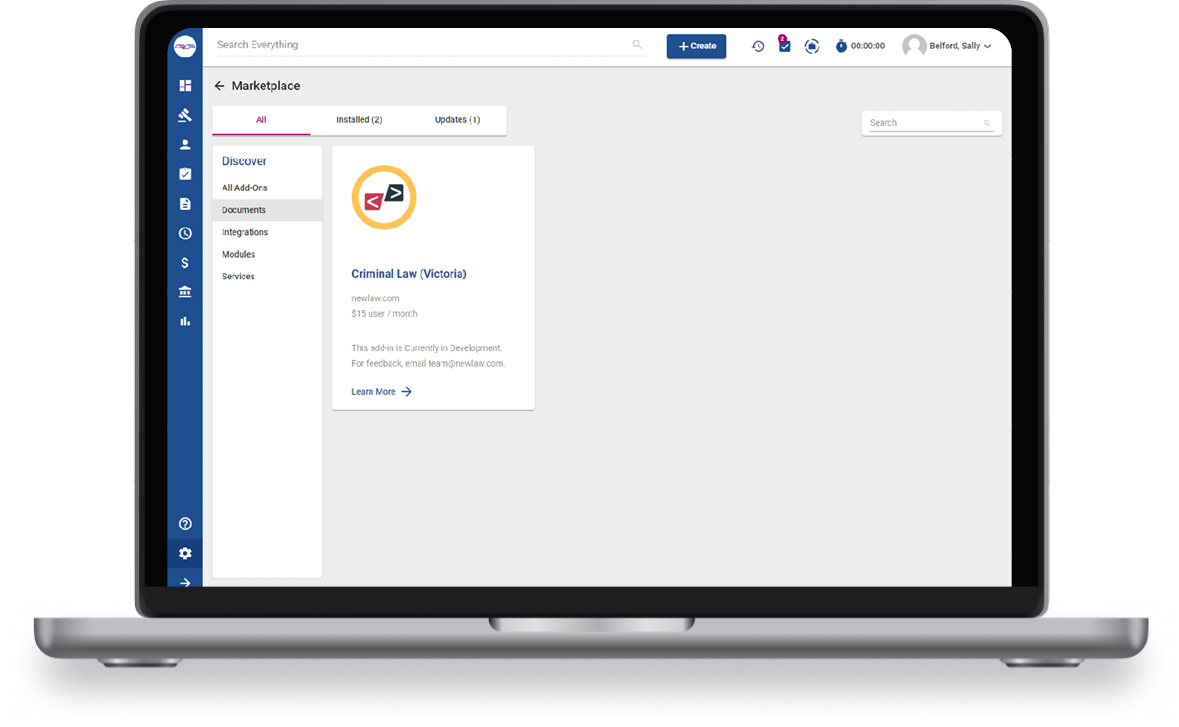Click the Search Everything input field
Screen dimensions: 1179x727
pyautogui.click(x=420, y=45)
